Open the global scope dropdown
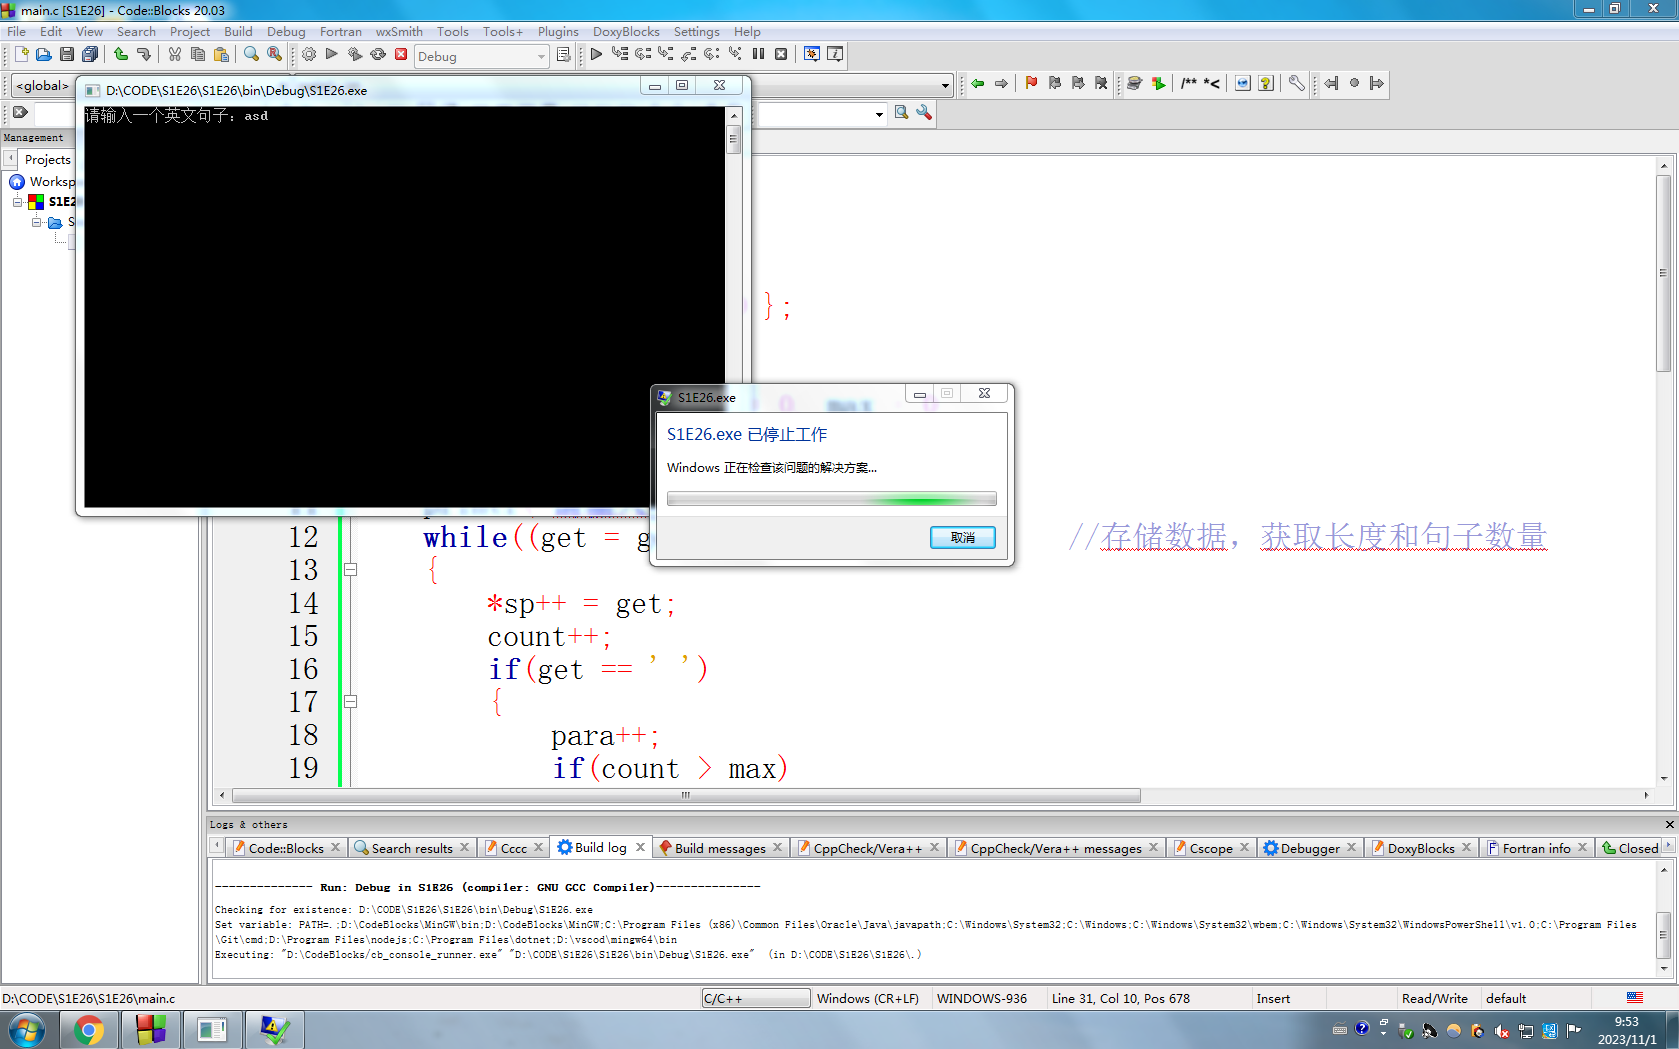Viewport: 1679px width, 1049px height. pos(42,85)
